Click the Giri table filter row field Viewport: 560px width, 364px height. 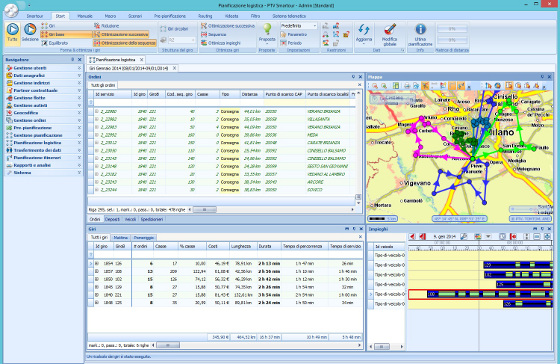point(228,254)
